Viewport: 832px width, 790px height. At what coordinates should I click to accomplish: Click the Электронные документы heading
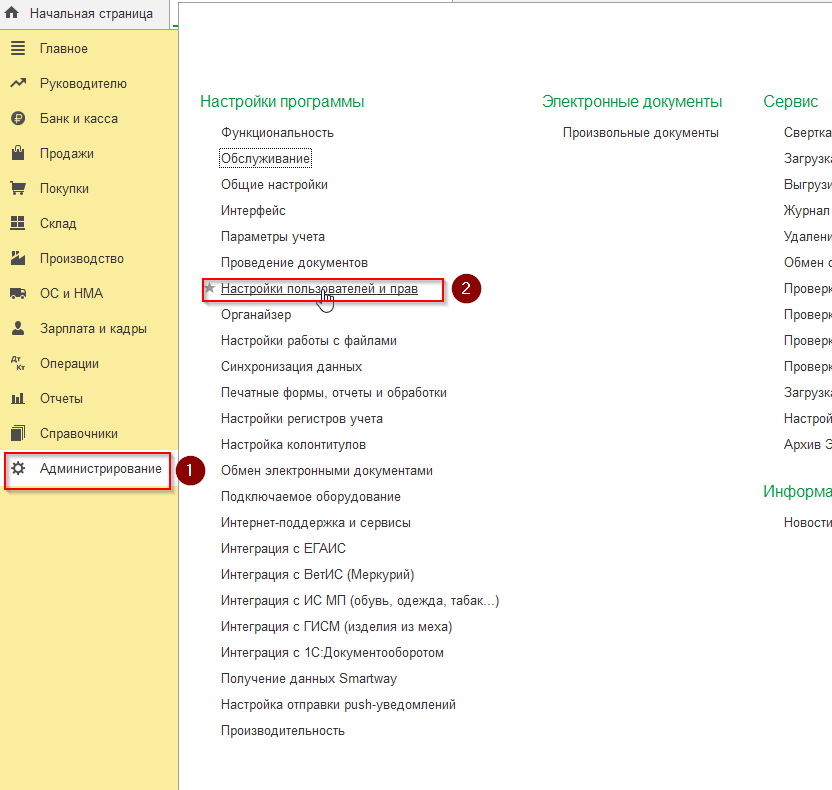[632, 101]
